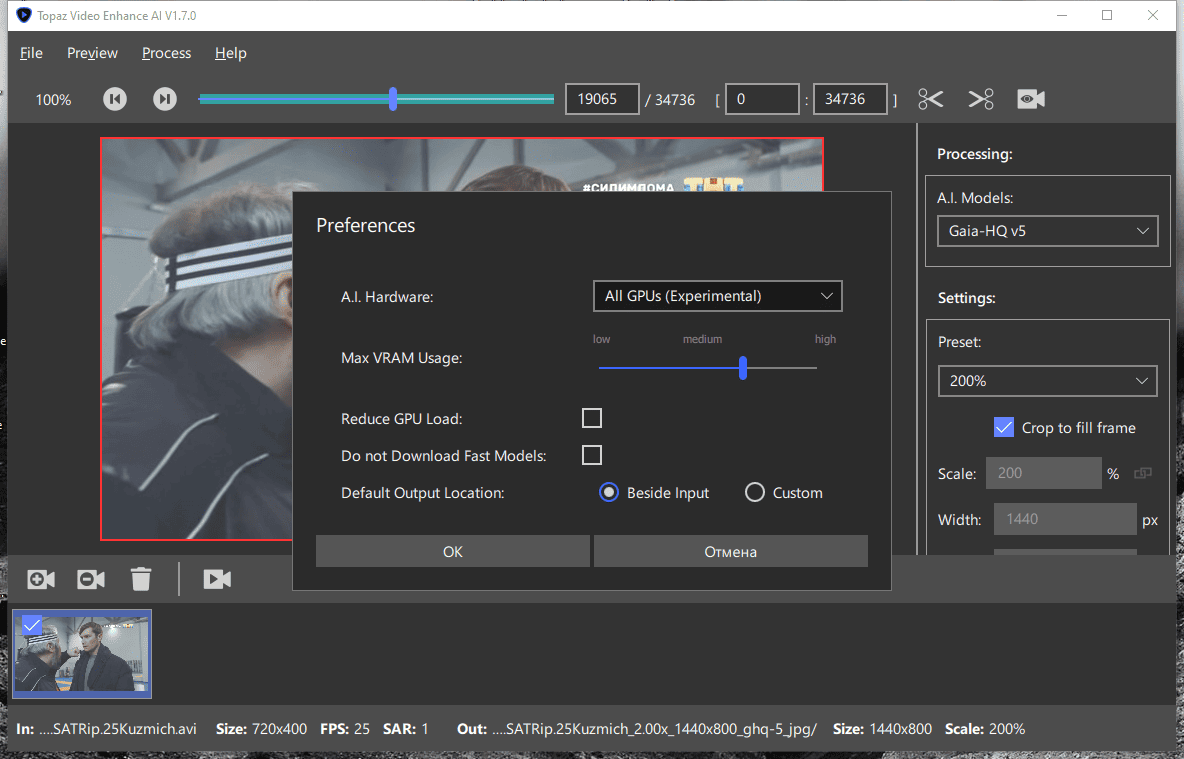This screenshot has width=1184, height=759.
Task: Open the File menu
Action: tap(31, 53)
